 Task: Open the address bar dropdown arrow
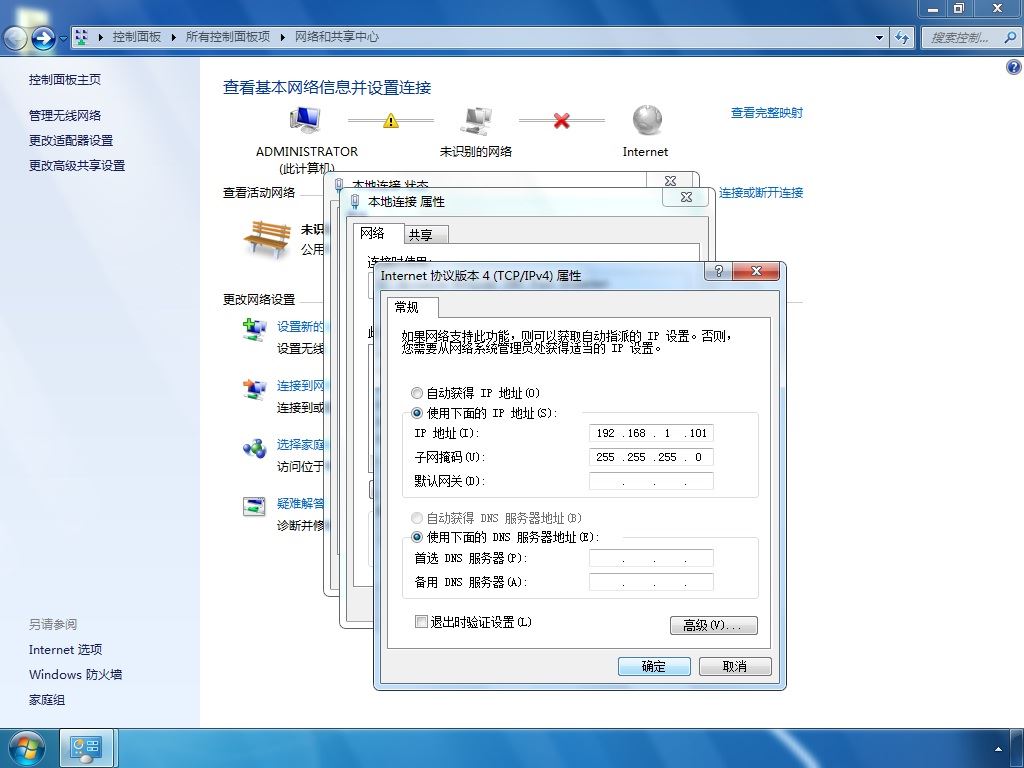coord(880,37)
